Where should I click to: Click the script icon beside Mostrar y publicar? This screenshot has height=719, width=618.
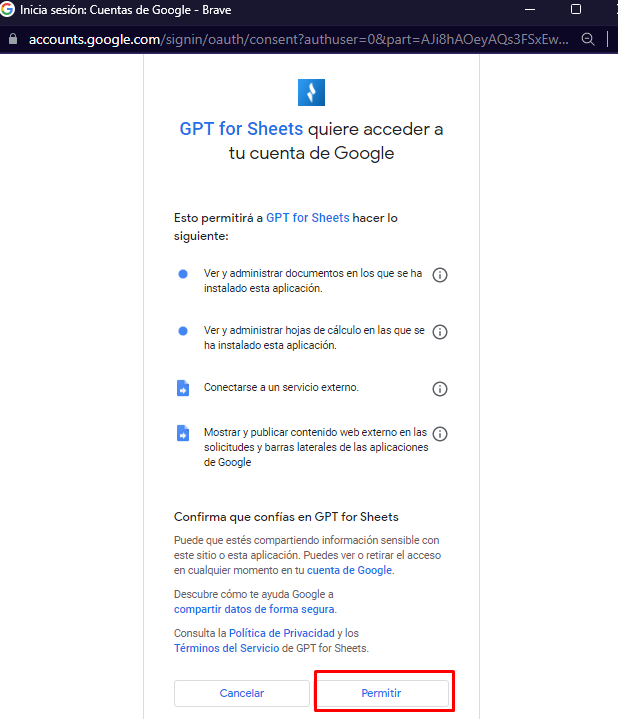click(183, 433)
